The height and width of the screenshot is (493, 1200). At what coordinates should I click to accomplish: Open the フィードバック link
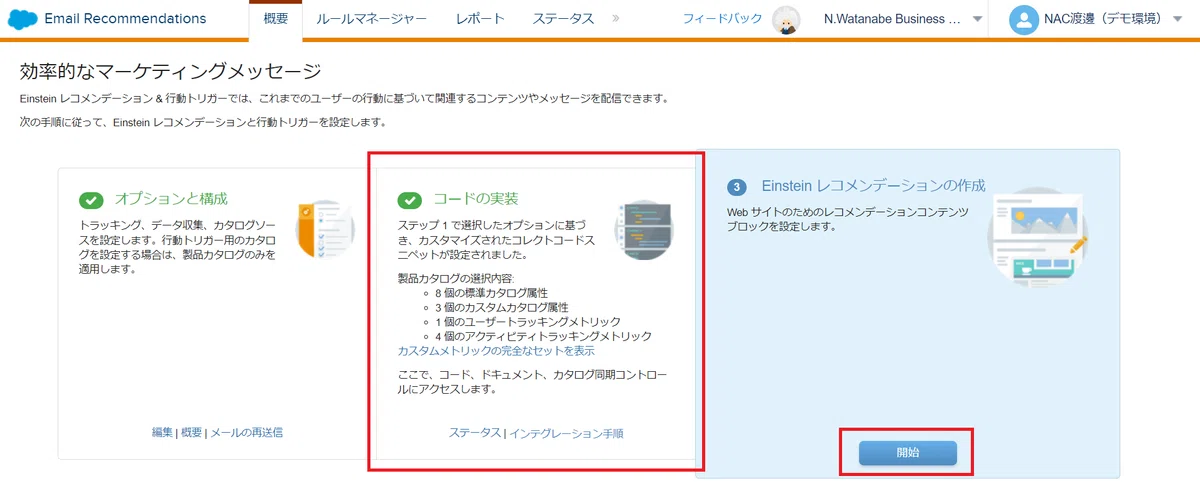pos(722,19)
